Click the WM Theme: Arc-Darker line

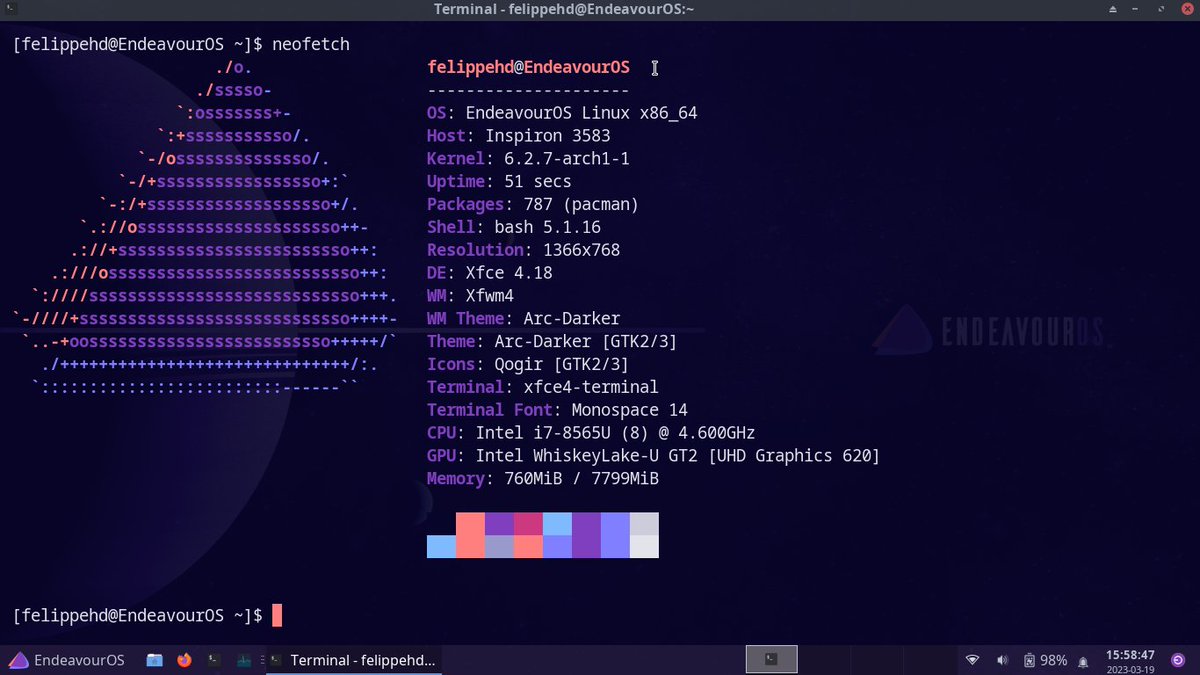click(x=523, y=319)
